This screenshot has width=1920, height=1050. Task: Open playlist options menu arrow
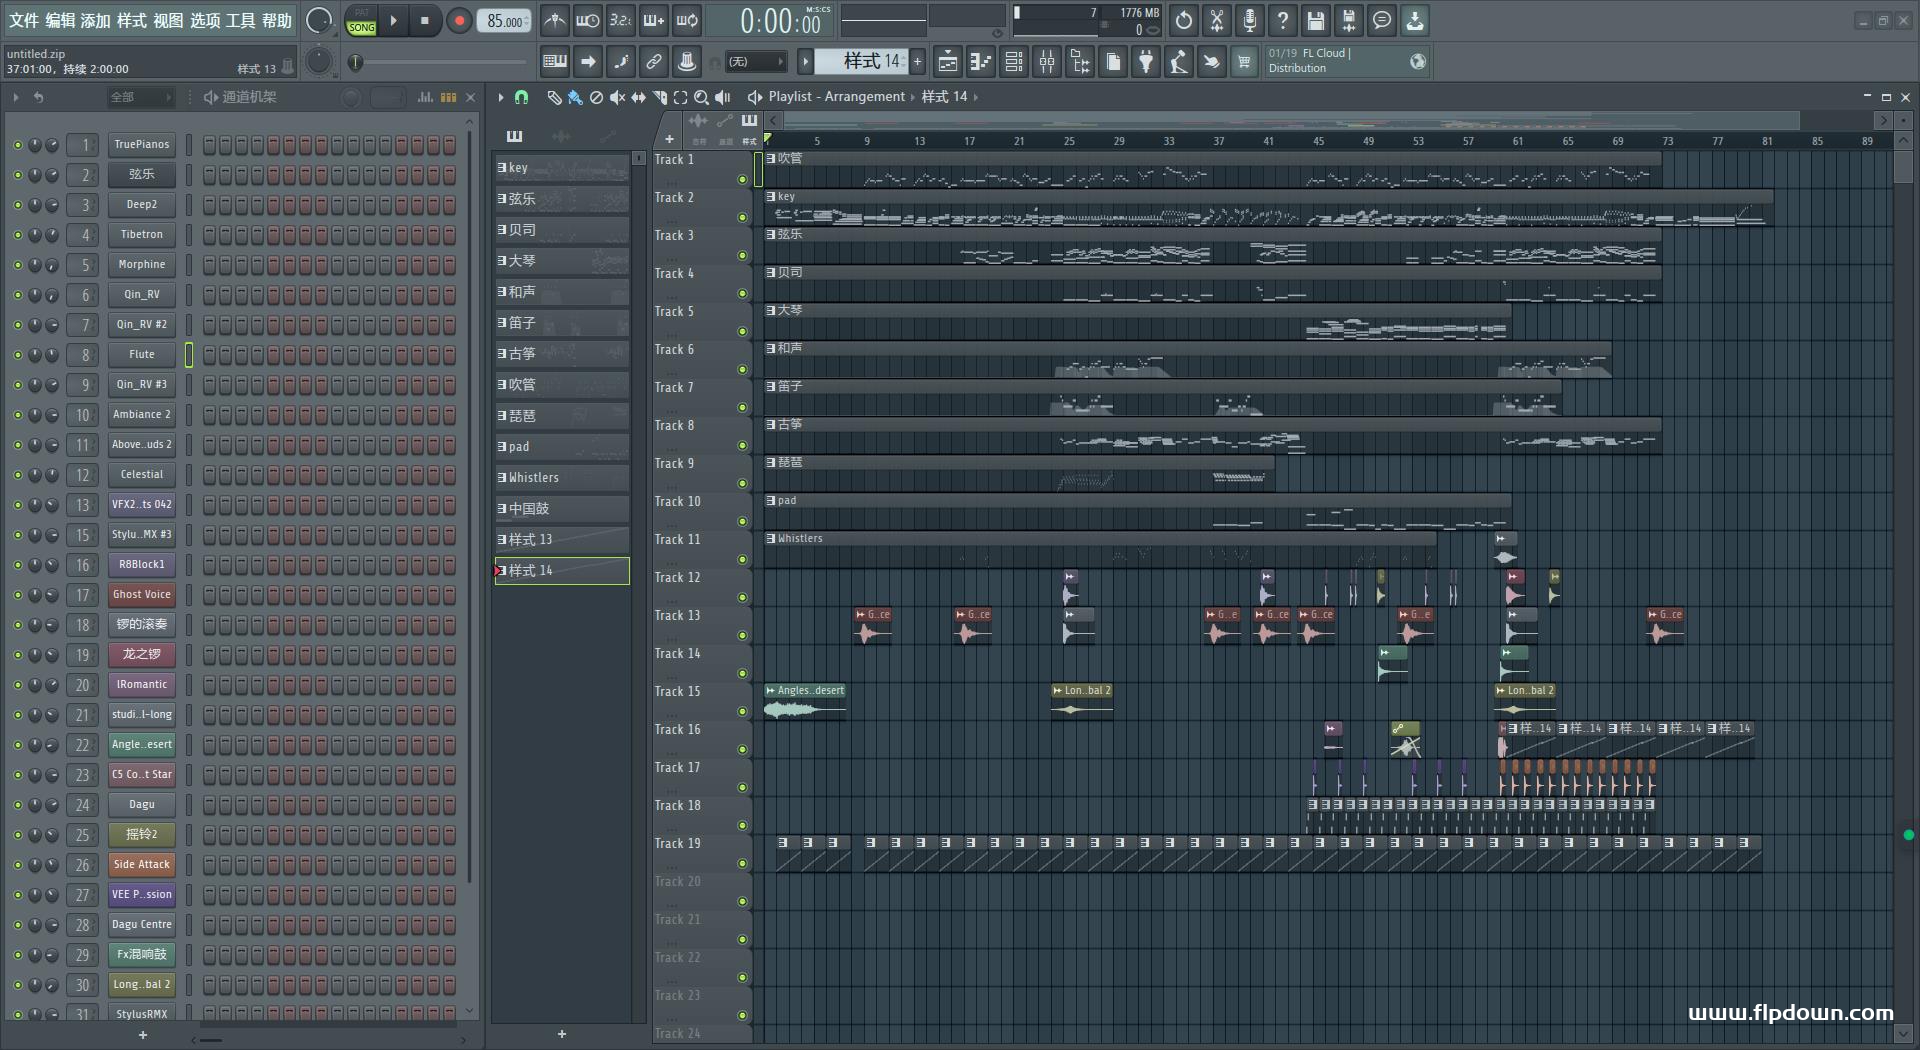click(x=501, y=97)
